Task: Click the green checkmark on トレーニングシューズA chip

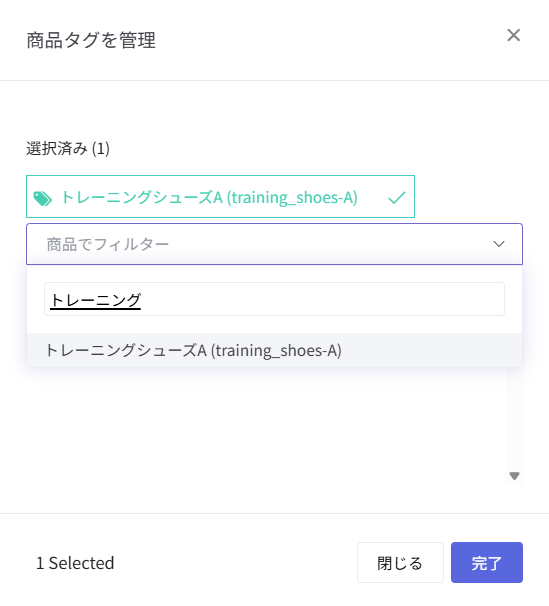Action: [396, 197]
